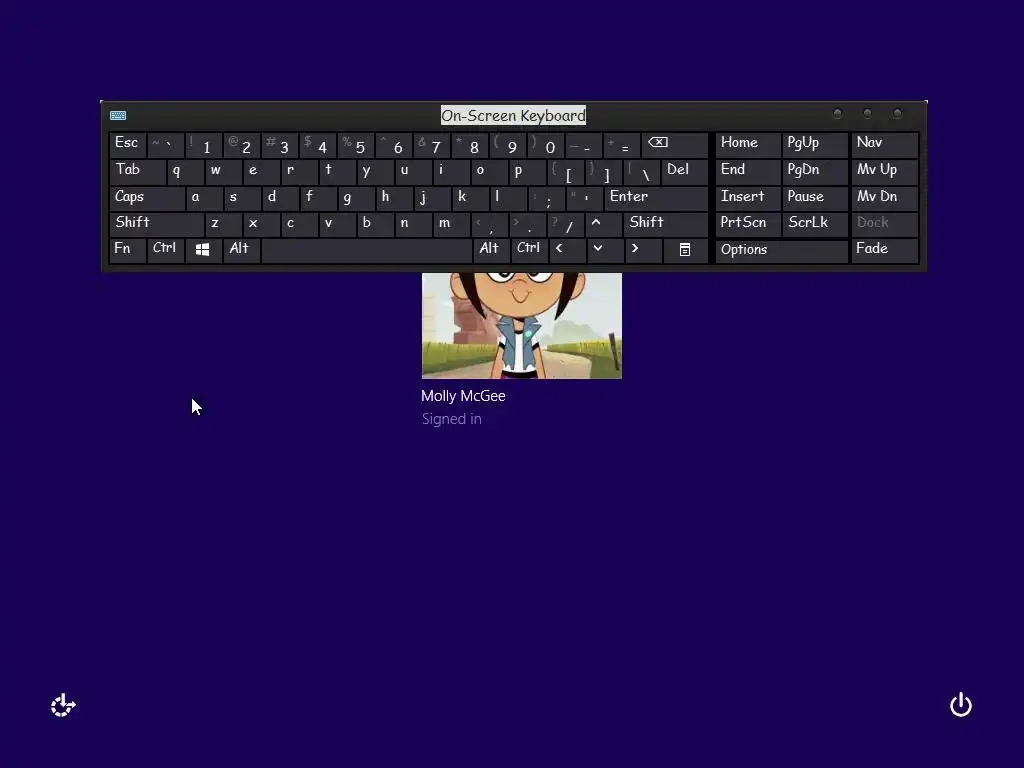Click the letter t key
Viewport: 1024px width, 768px height.
click(337, 170)
